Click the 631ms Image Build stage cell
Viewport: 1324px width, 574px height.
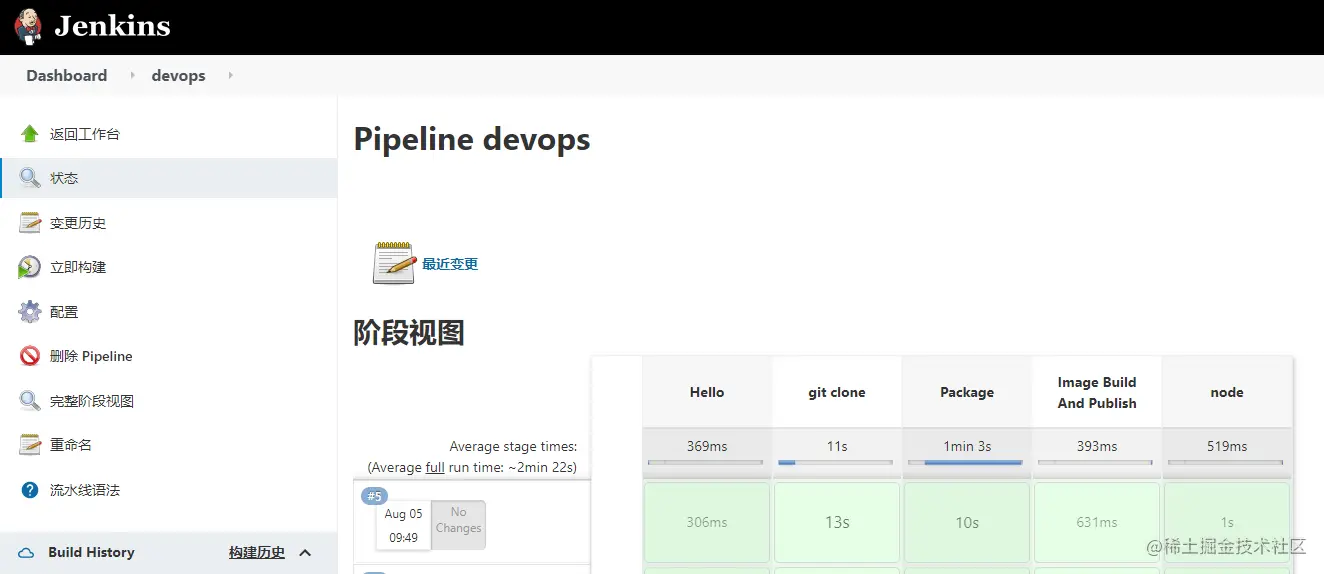pyautogui.click(x=1097, y=522)
